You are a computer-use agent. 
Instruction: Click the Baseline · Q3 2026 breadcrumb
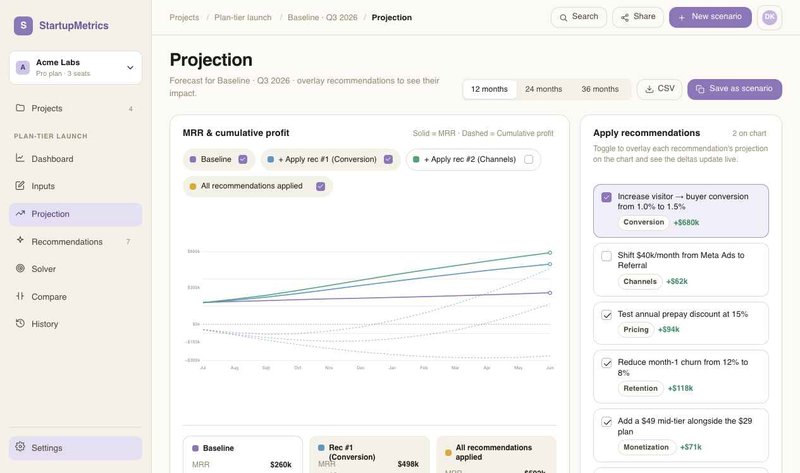[x=322, y=17]
